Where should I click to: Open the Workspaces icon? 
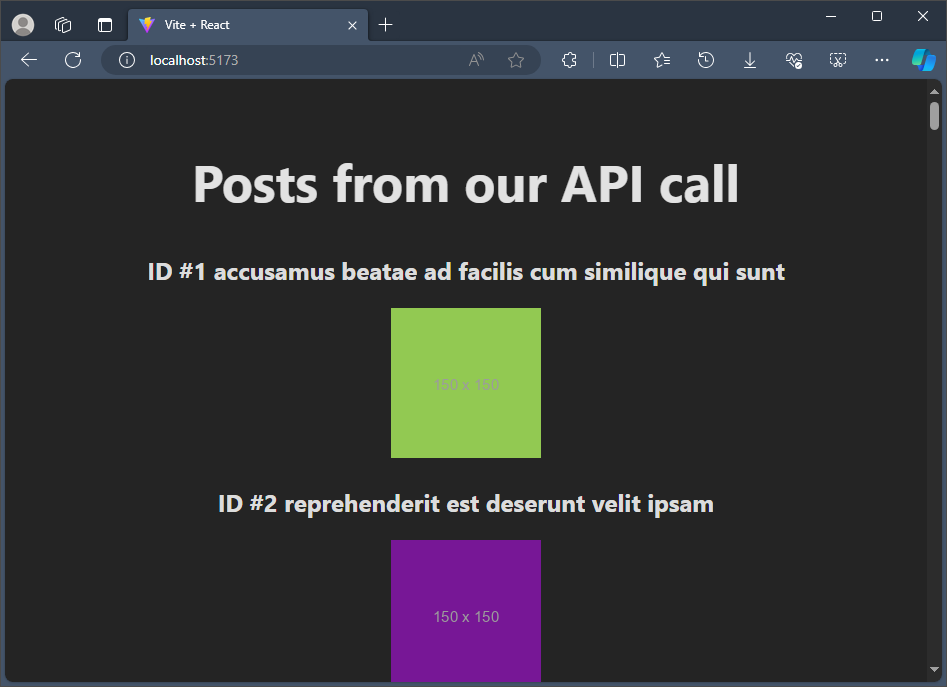pyautogui.click(x=62, y=24)
